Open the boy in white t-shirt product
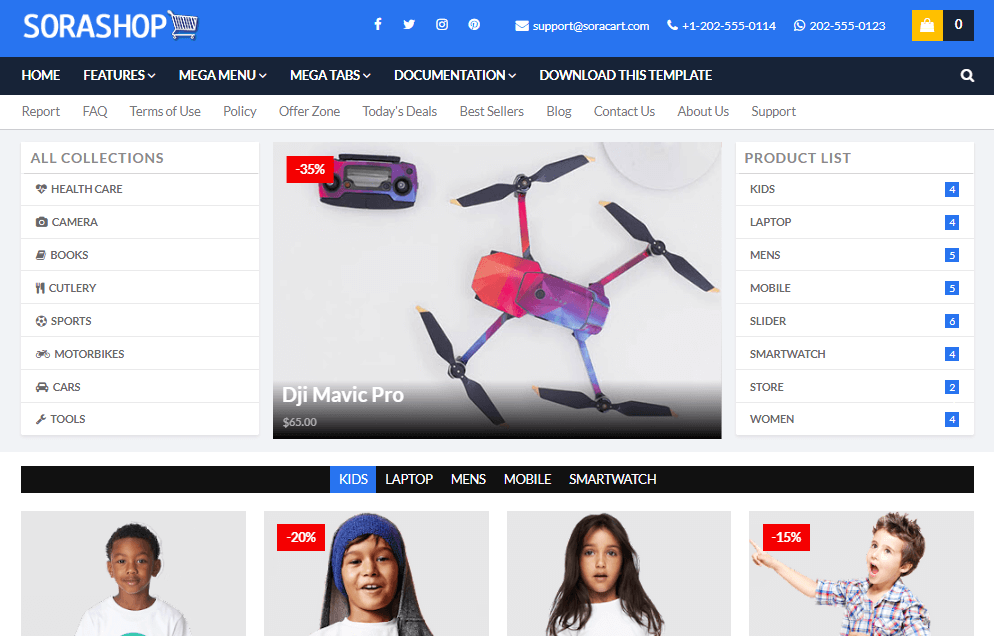994x636 pixels. 133,574
